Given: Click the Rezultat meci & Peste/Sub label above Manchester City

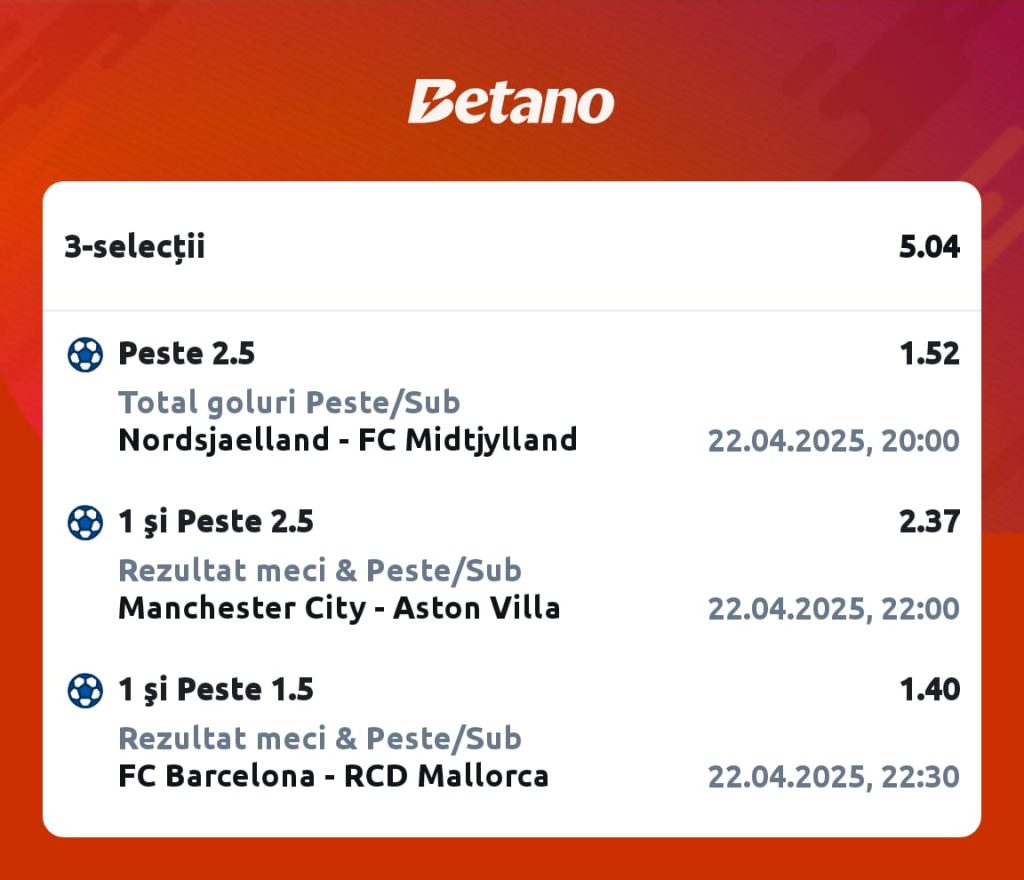Looking at the screenshot, I should [x=320, y=571].
